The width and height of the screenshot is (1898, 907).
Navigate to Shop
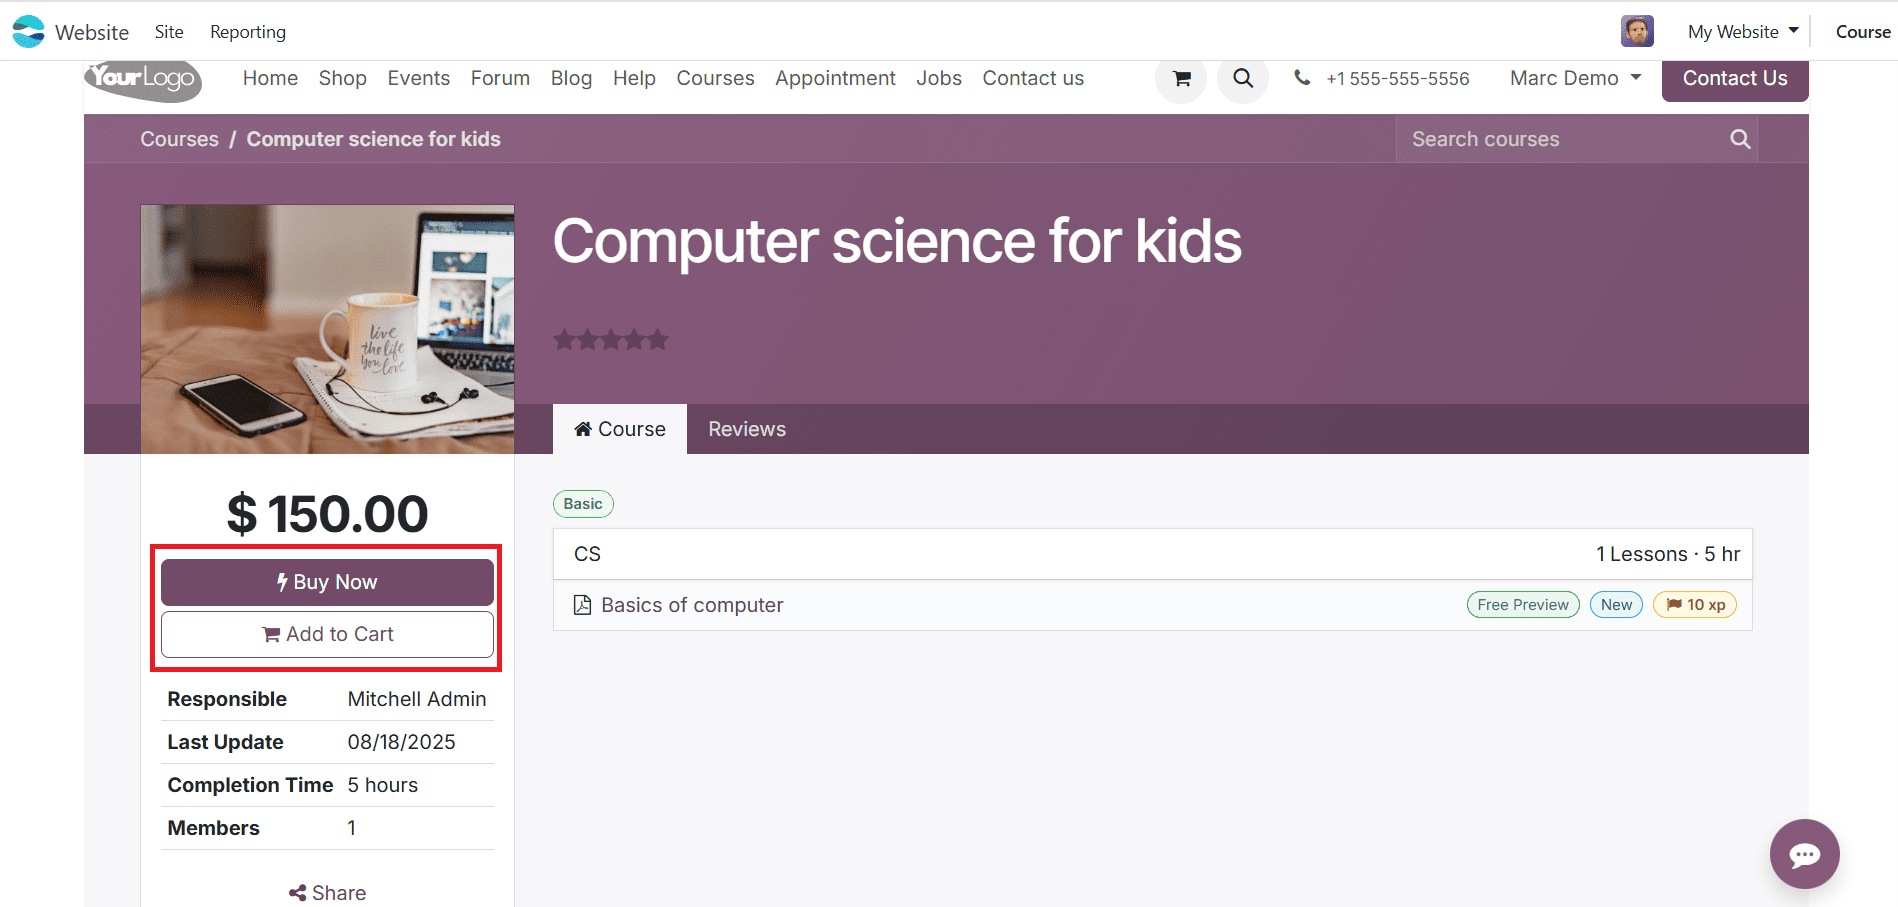coord(343,78)
